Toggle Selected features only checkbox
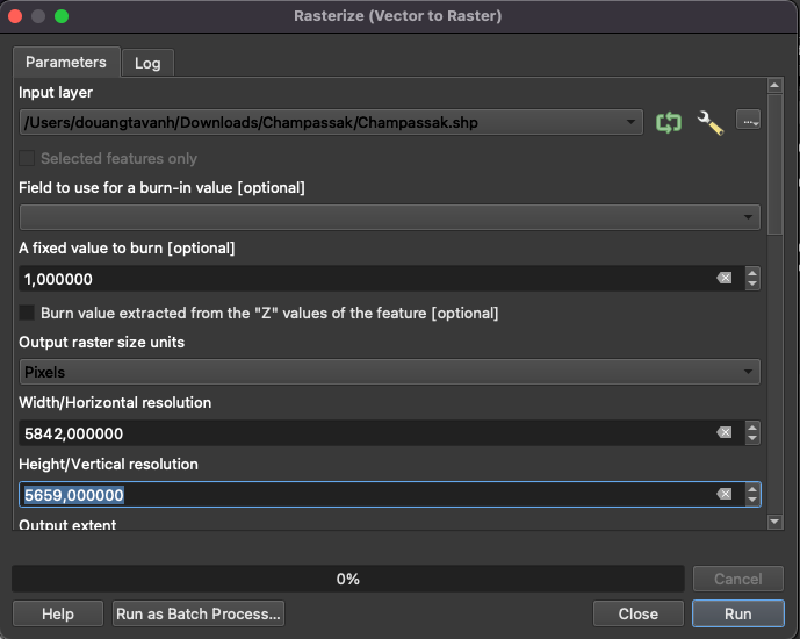Image resolution: width=800 pixels, height=639 pixels. pyautogui.click(x=28, y=158)
